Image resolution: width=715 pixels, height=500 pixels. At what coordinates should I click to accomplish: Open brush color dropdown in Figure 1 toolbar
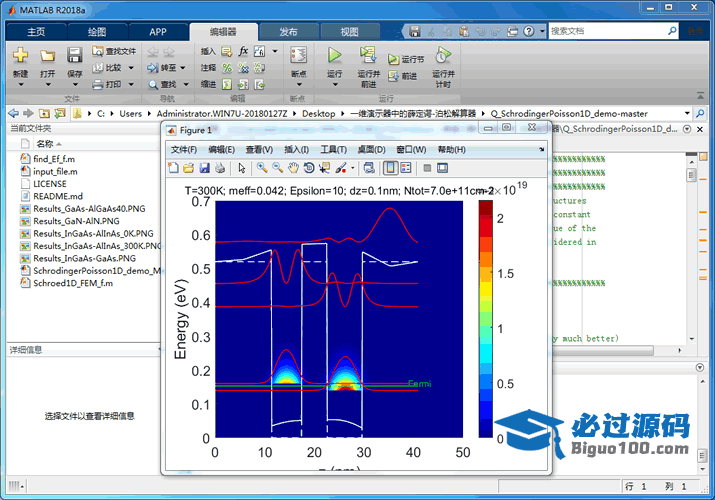click(352, 168)
